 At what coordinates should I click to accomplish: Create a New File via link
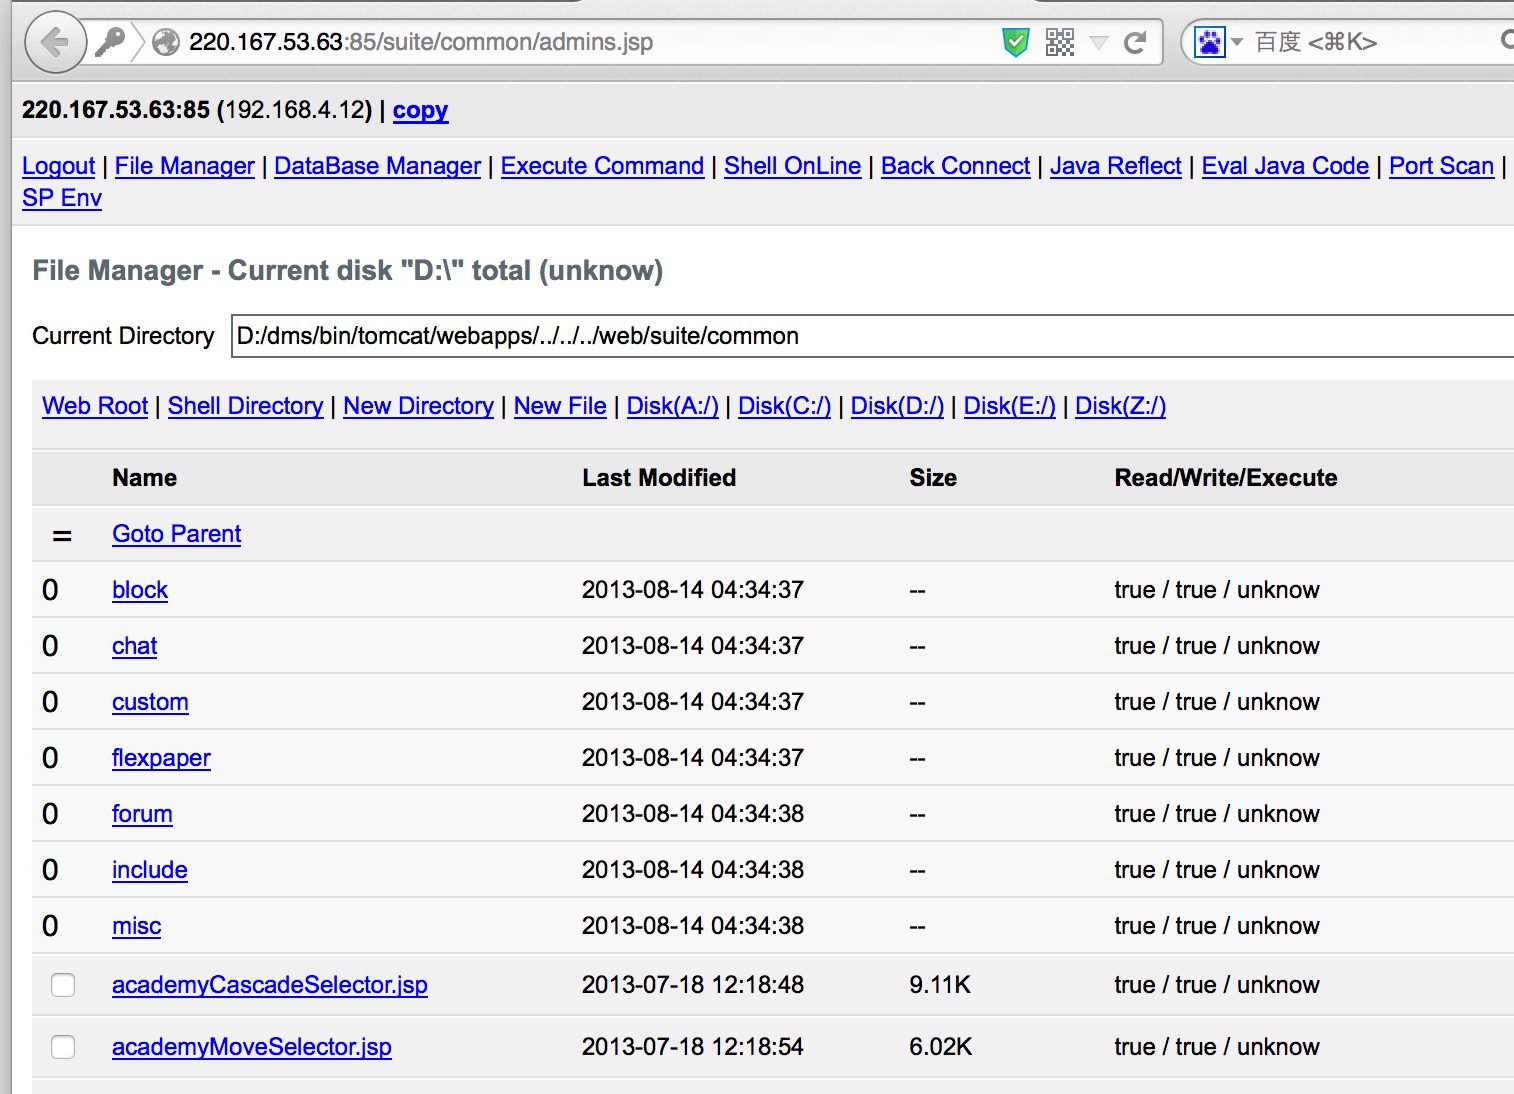pos(560,406)
